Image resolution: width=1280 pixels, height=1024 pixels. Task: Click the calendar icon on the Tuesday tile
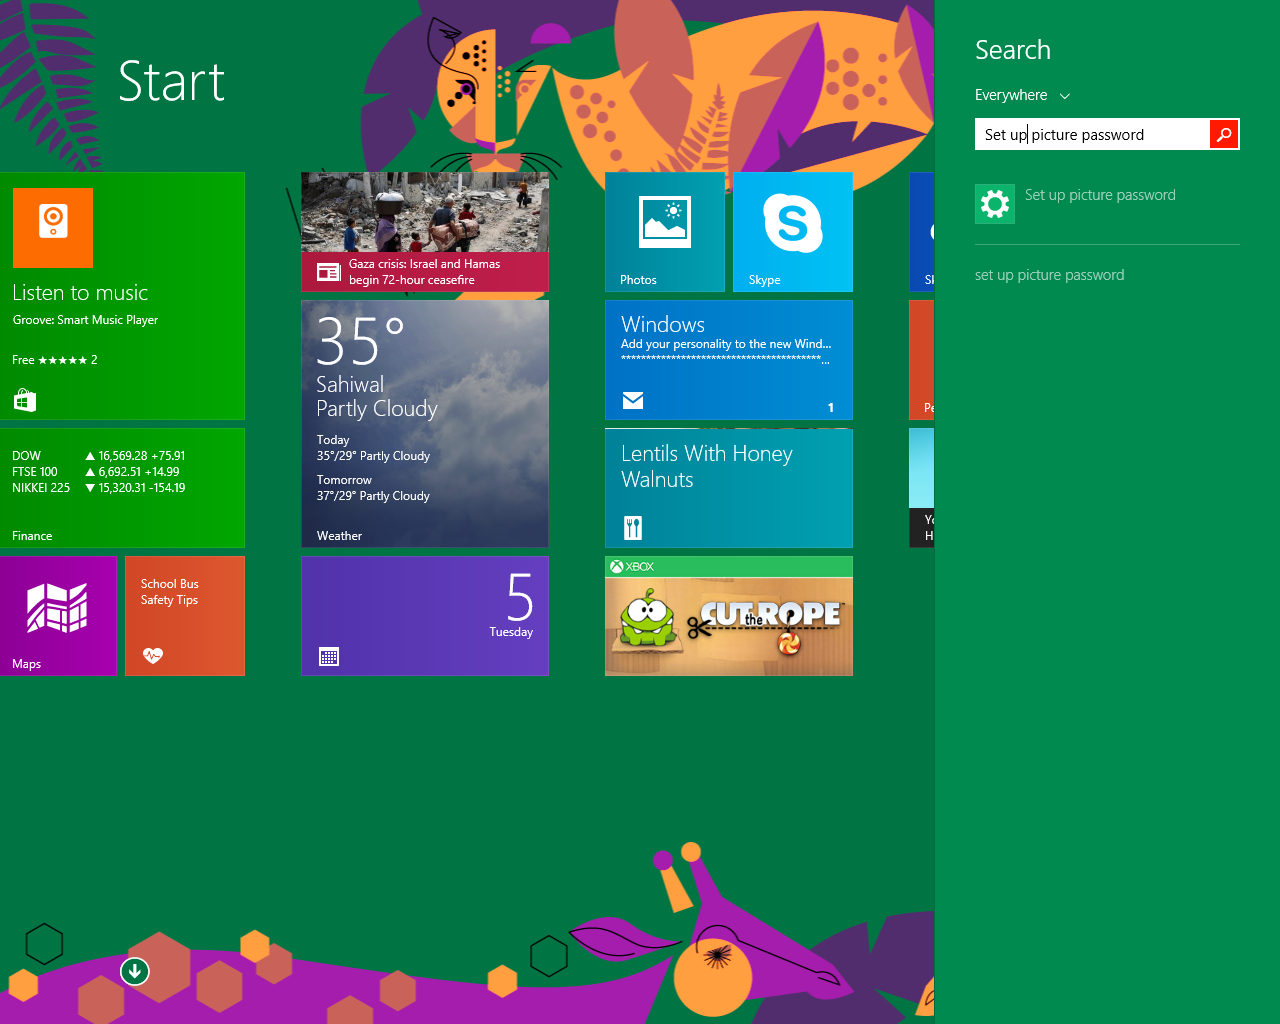tap(329, 656)
